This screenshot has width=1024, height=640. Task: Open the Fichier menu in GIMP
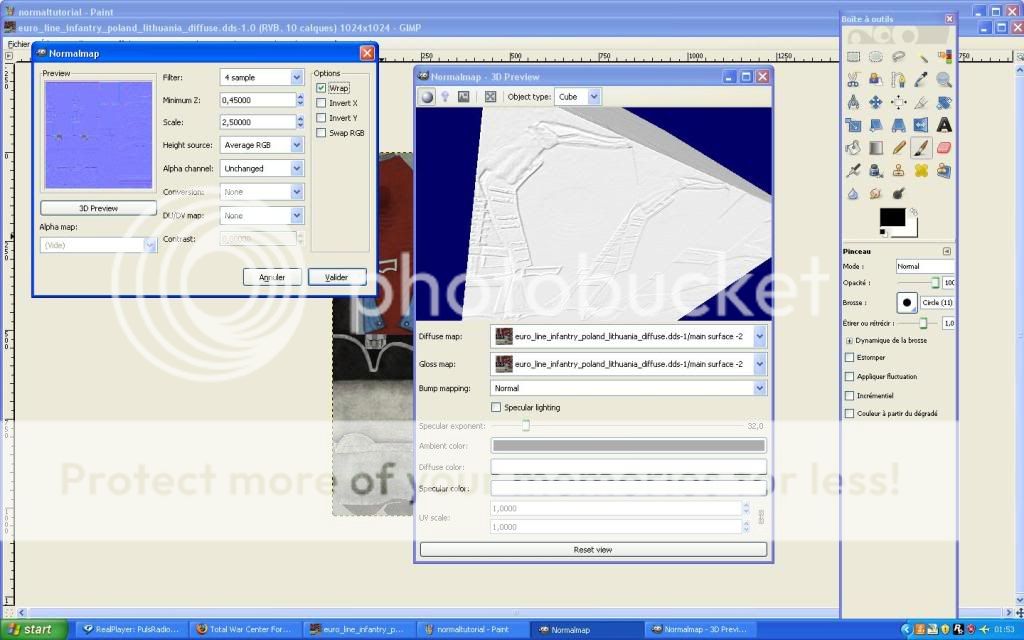[x=18, y=44]
